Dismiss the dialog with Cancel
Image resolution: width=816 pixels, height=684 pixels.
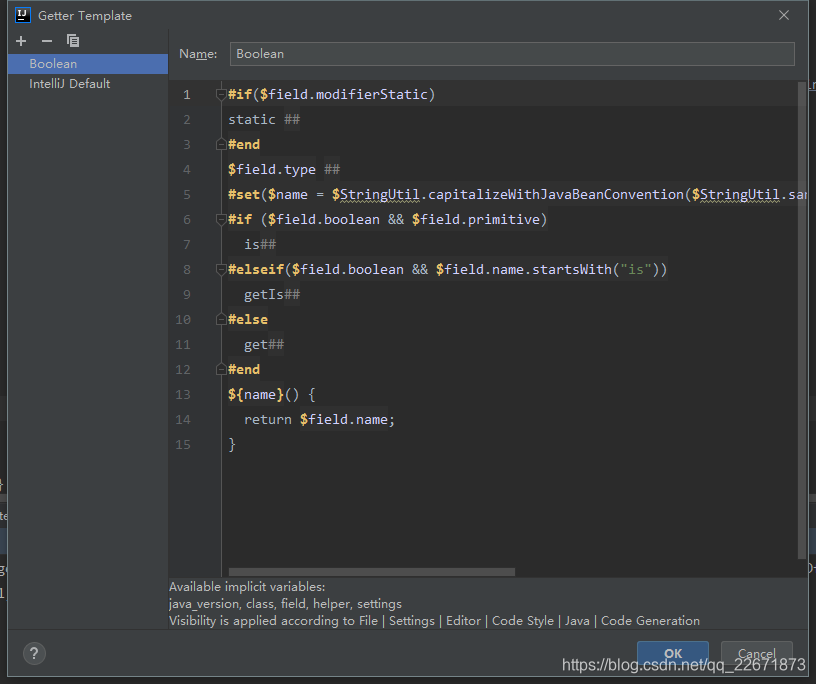click(x=756, y=652)
